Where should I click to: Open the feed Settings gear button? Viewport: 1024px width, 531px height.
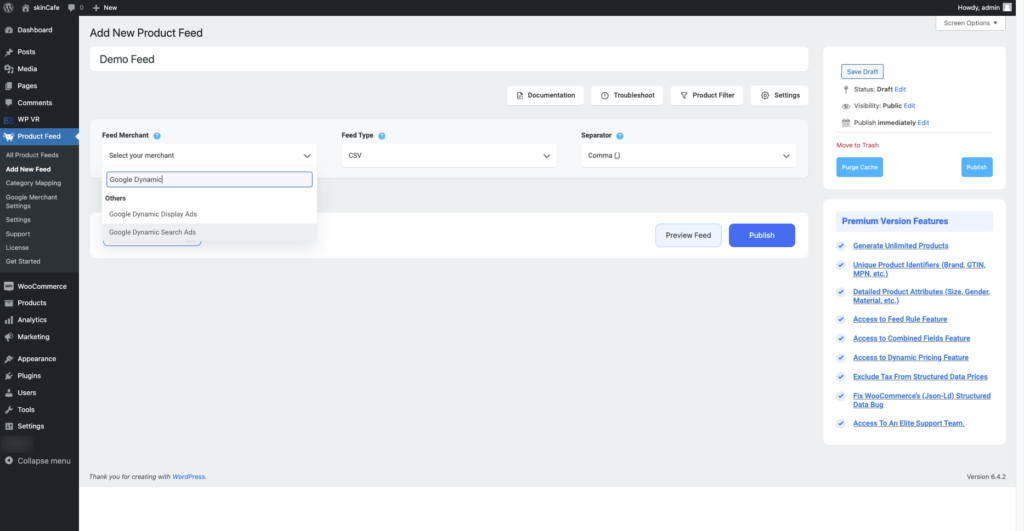tap(780, 95)
